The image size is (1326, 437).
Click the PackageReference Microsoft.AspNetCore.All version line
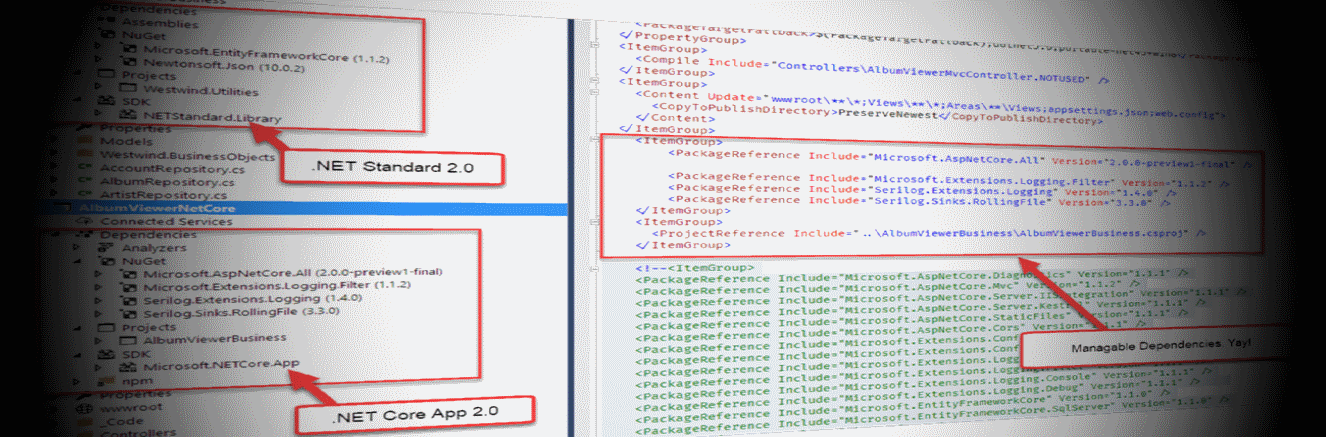click(x=960, y=158)
